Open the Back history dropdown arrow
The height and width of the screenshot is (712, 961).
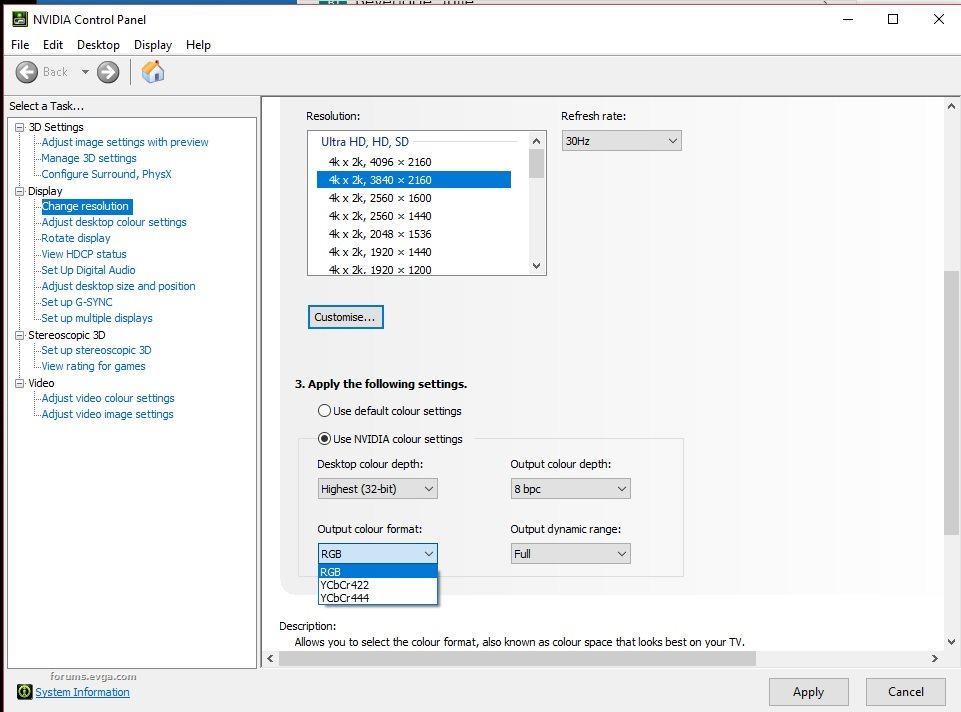pyautogui.click(x=85, y=72)
